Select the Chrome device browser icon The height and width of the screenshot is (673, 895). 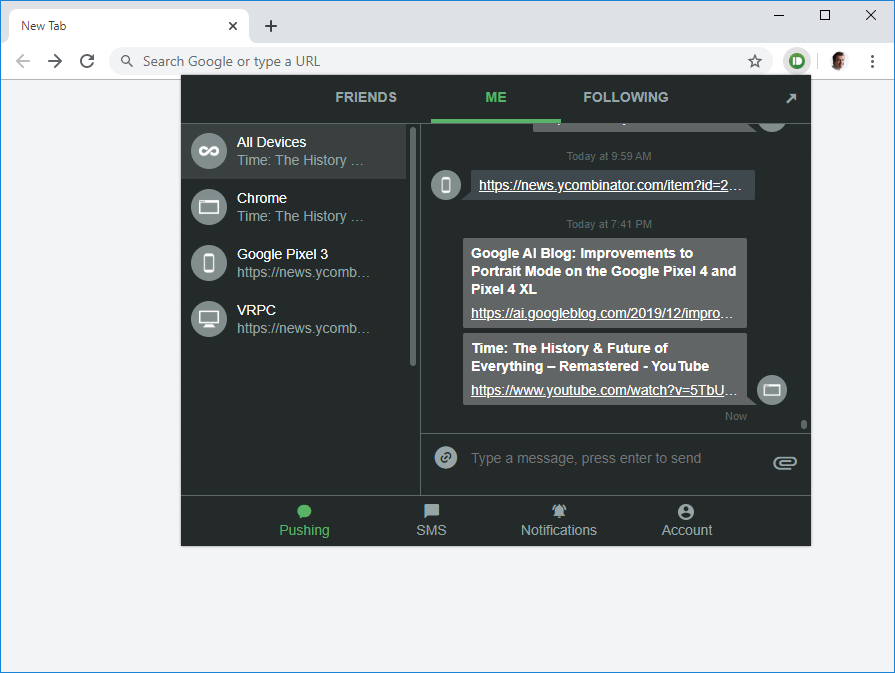[x=209, y=207]
